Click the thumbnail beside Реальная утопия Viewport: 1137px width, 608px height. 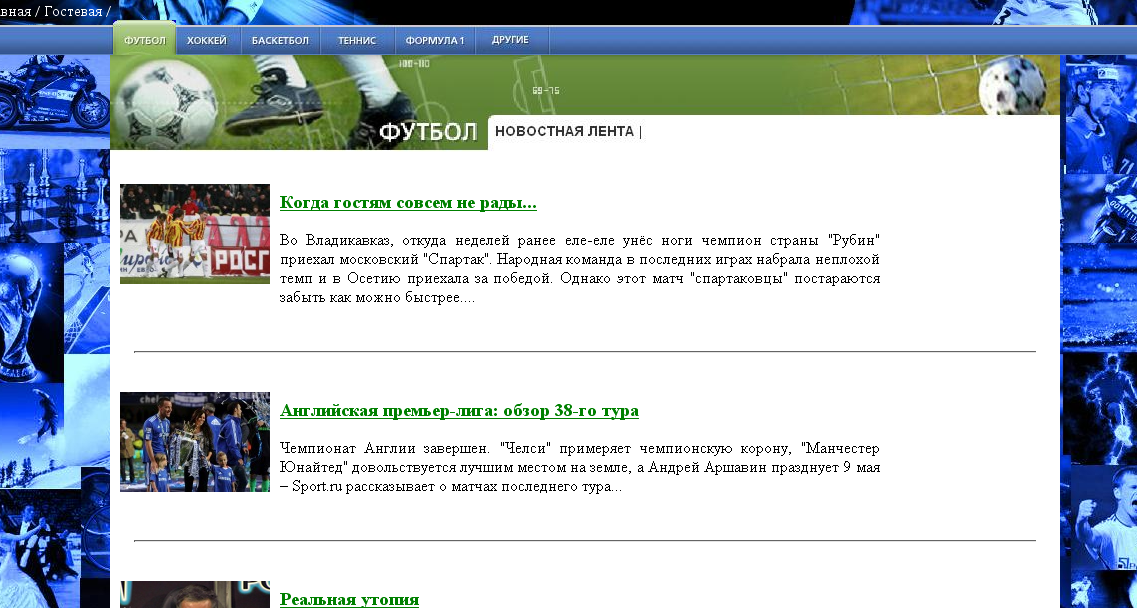tap(195, 594)
